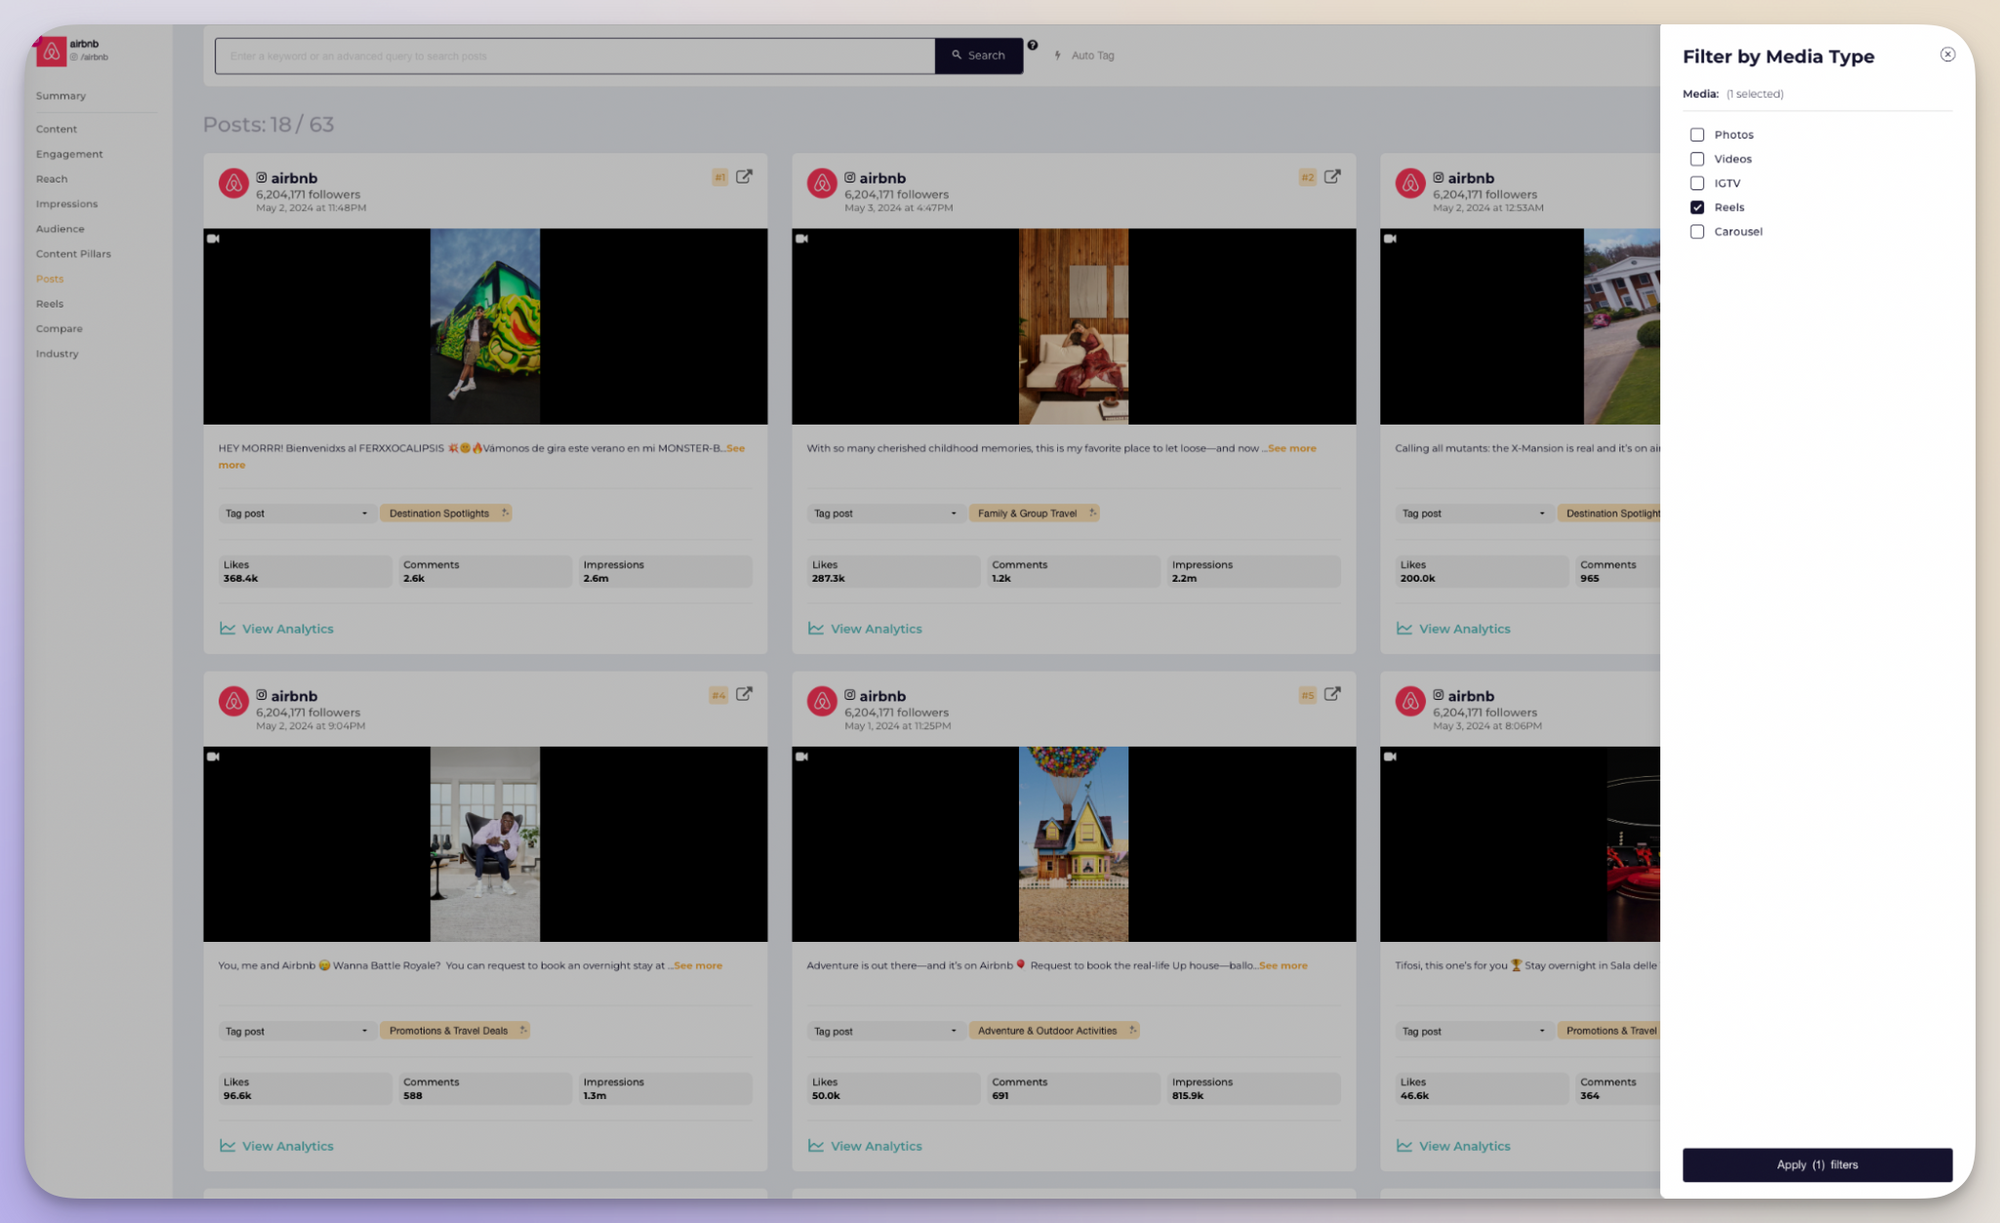This screenshot has height=1223, width=2000.
Task: Click Destination Spotlights tag on first post
Action: click(446, 513)
